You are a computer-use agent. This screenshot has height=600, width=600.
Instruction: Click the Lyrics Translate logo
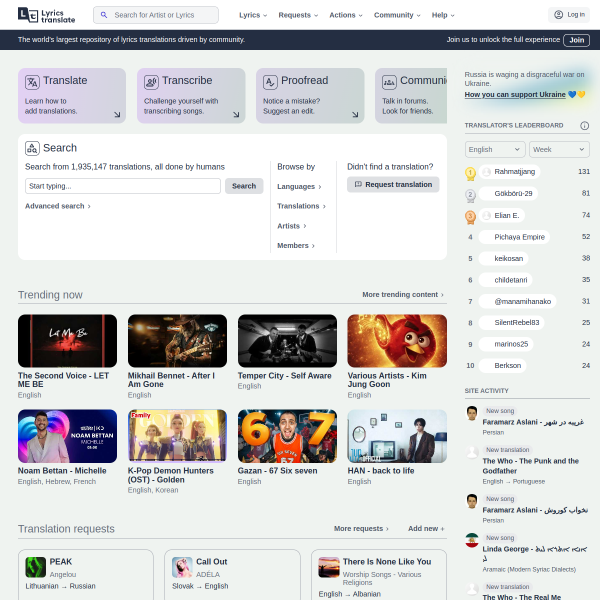tap(46, 15)
